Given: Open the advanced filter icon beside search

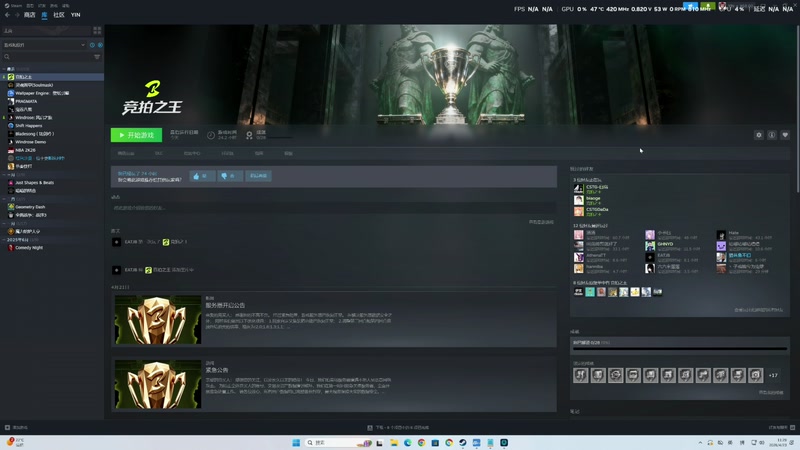Looking at the screenshot, I should [x=97, y=57].
